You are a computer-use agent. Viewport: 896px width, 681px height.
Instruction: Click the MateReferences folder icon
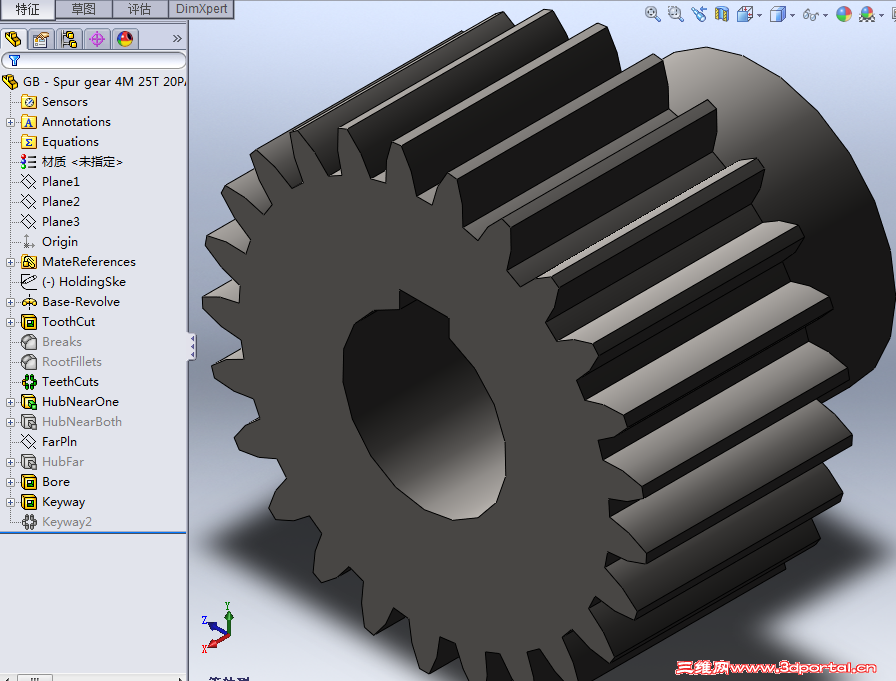point(29,262)
